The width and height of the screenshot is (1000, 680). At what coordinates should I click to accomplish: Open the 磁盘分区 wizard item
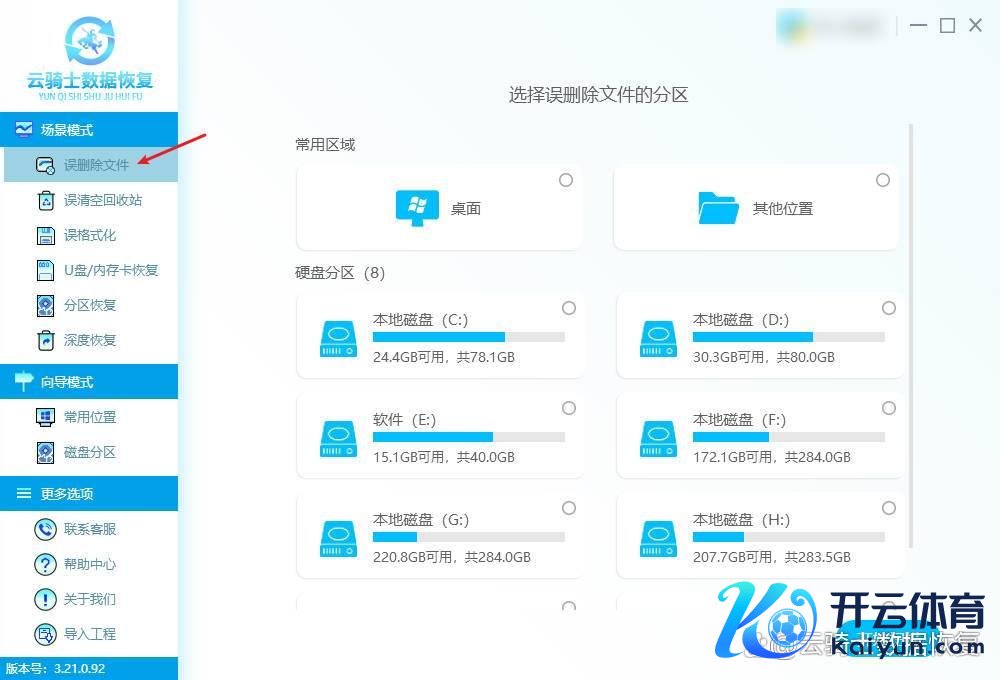coord(90,452)
